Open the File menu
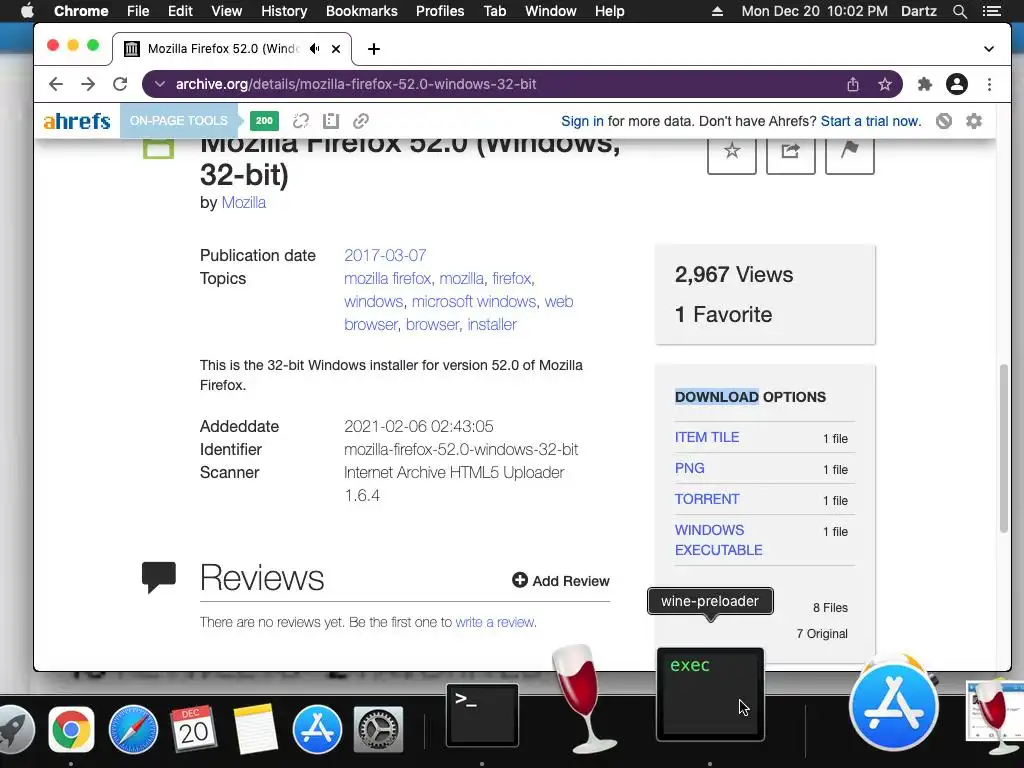The image size is (1024, 768). pos(138,11)
